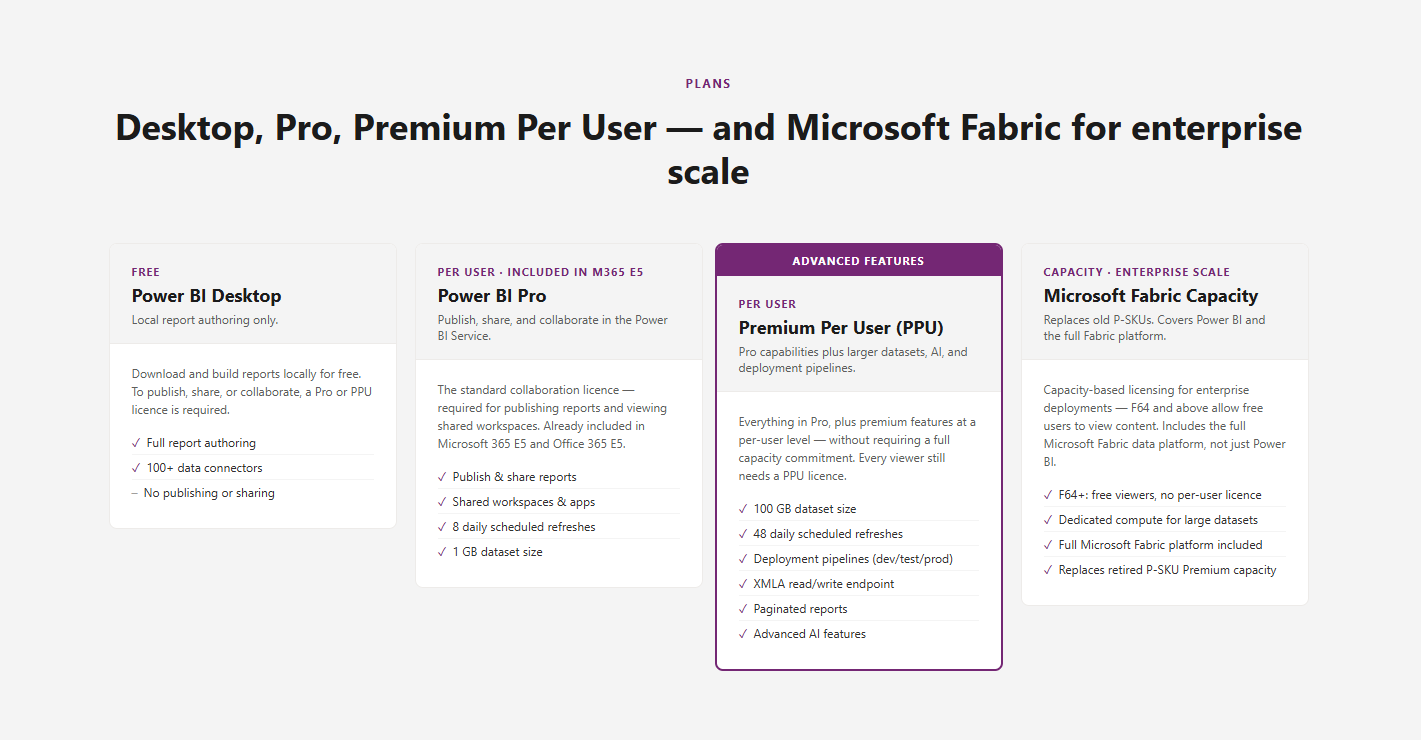Open the Microsoft Fabric Capacity heading
The width and height of the screenshot is (1421, 740).
click(x=1151, y=296)
